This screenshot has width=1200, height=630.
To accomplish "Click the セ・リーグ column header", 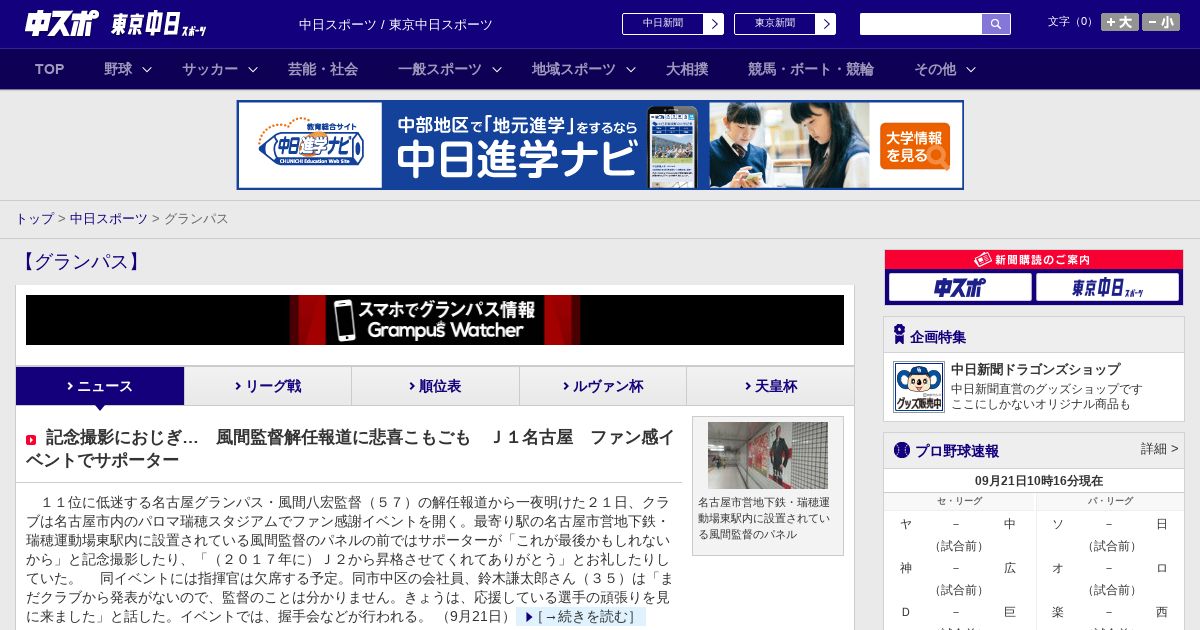I will [x=960, y=501].
